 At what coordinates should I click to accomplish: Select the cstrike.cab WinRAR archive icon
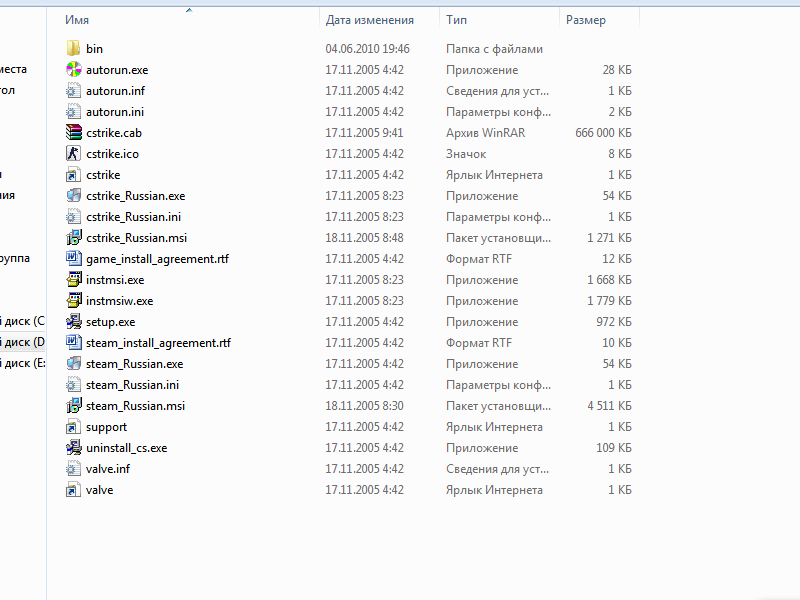[x=73, y=133]
